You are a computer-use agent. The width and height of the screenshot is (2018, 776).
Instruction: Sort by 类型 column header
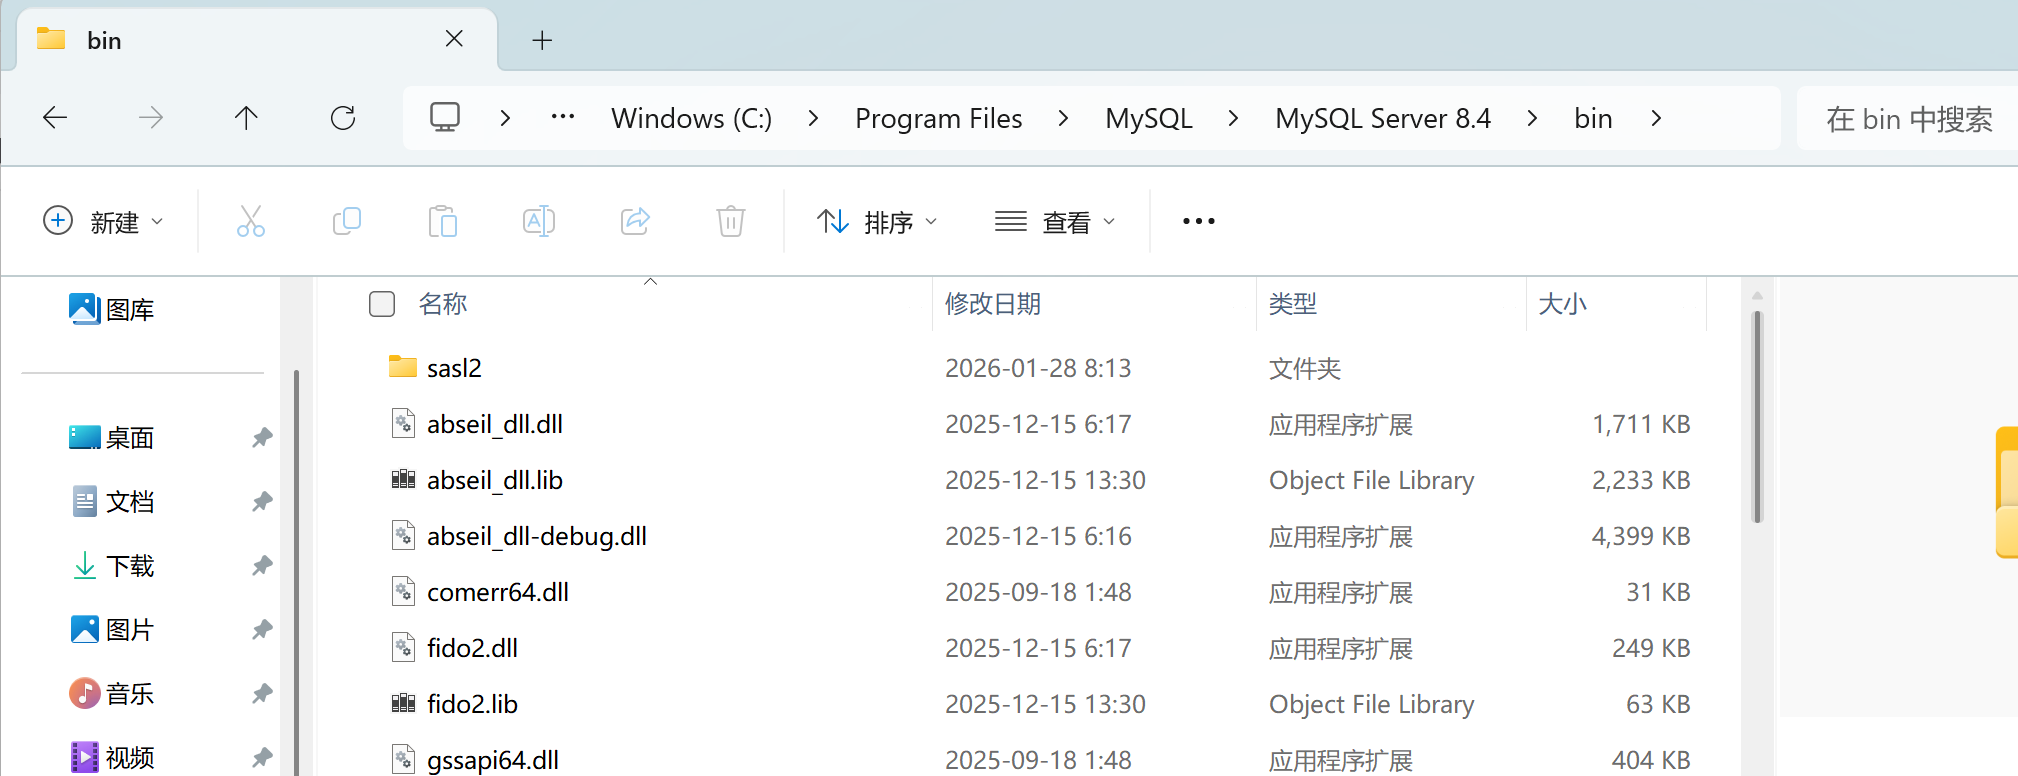click(x=1293, y=304)
